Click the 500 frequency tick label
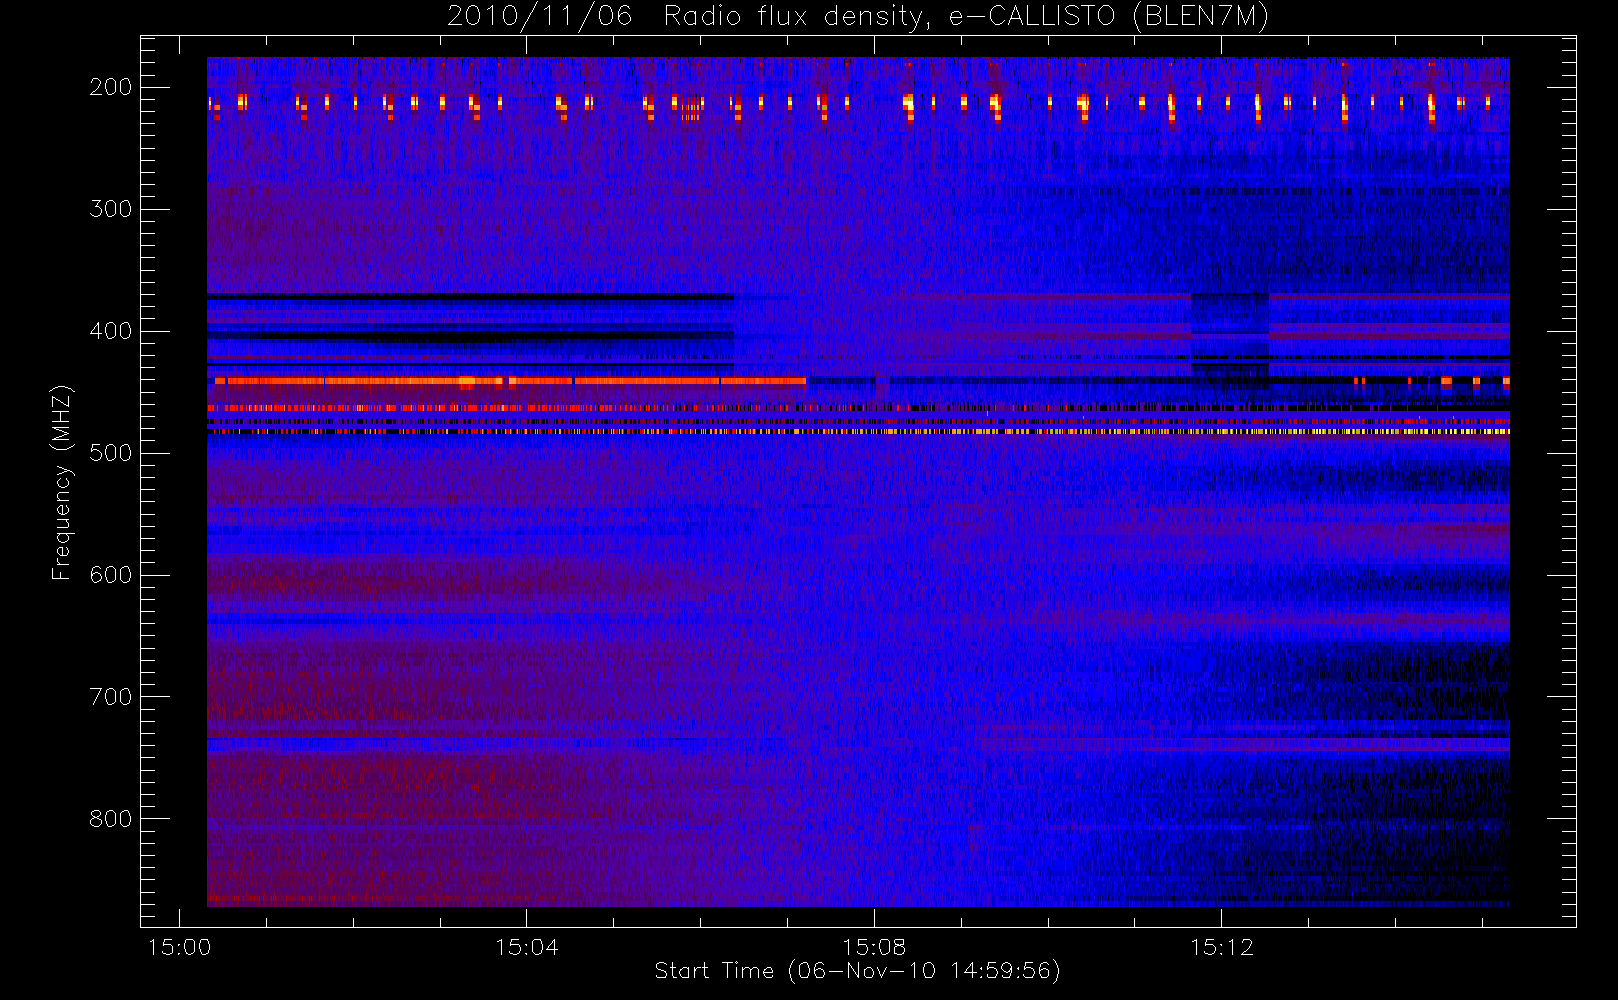 tap(111, 453)
